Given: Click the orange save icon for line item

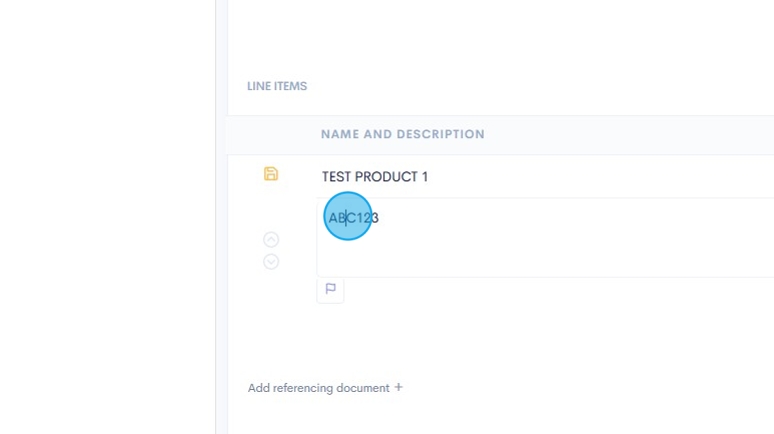Looking at the screenshot, I should (x=271, y=174).
